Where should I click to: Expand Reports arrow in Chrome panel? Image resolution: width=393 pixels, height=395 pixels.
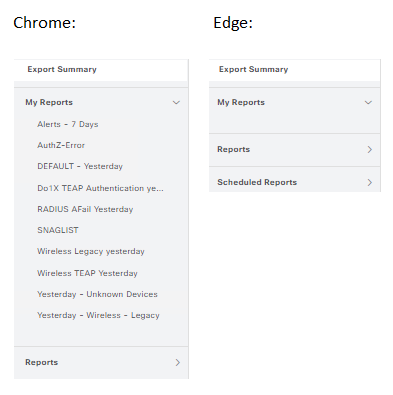pos(178,362)
